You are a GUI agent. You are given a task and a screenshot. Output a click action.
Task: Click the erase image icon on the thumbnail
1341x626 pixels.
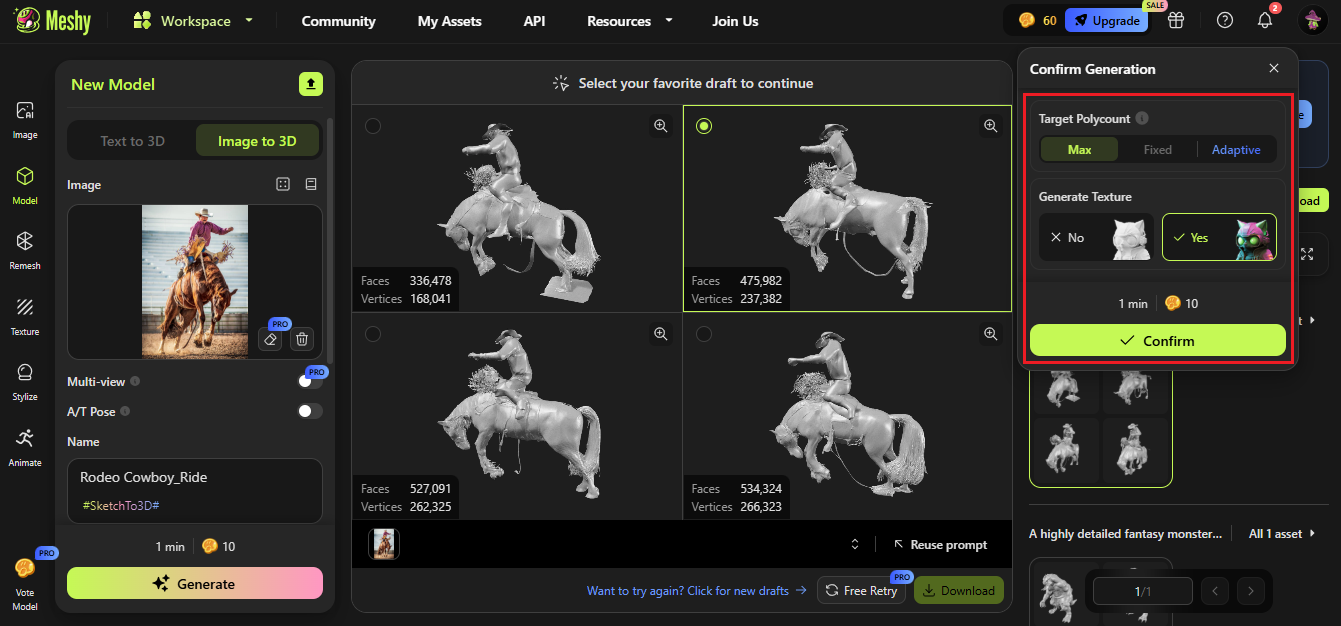(268, 339)
